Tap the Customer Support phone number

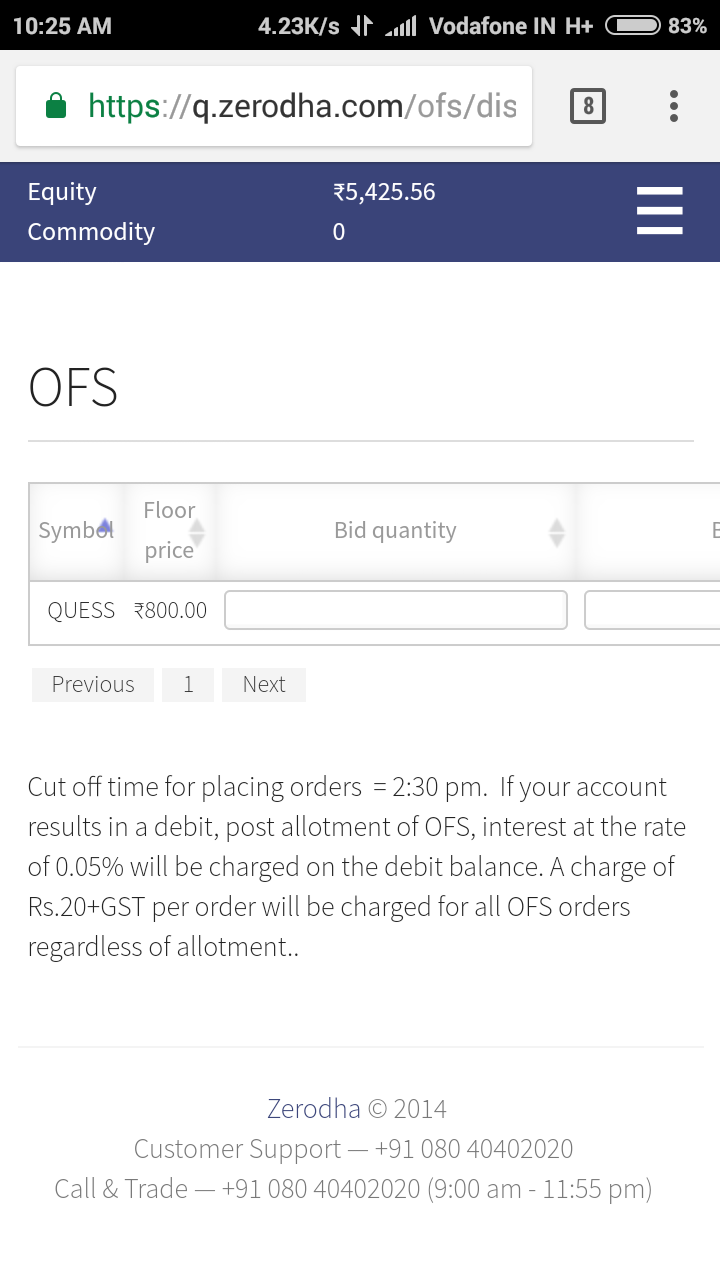[474, 1148]
